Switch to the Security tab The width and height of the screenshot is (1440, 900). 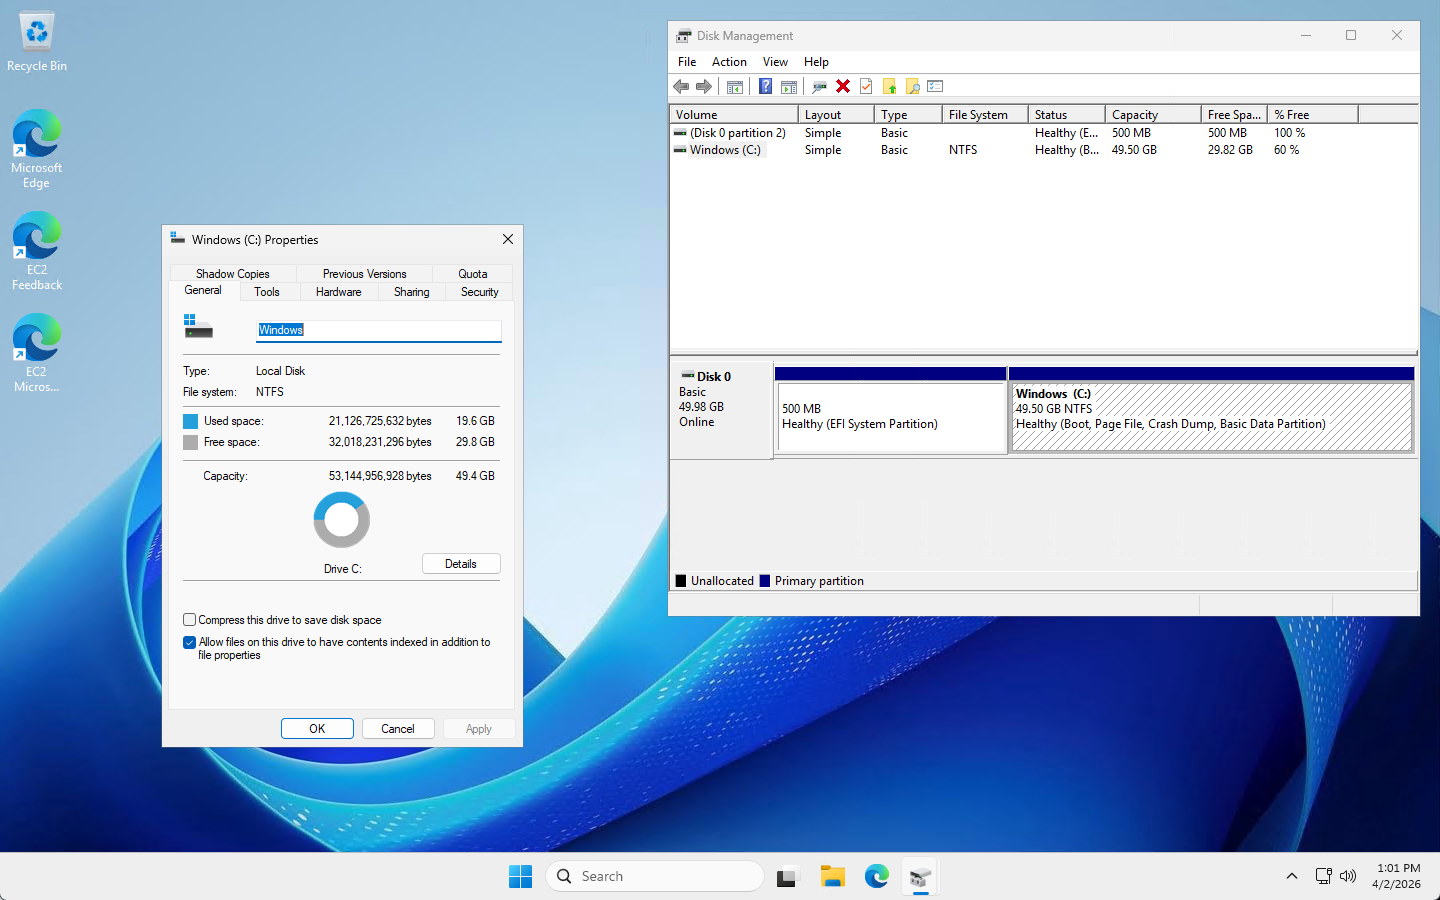coord(479,292)
